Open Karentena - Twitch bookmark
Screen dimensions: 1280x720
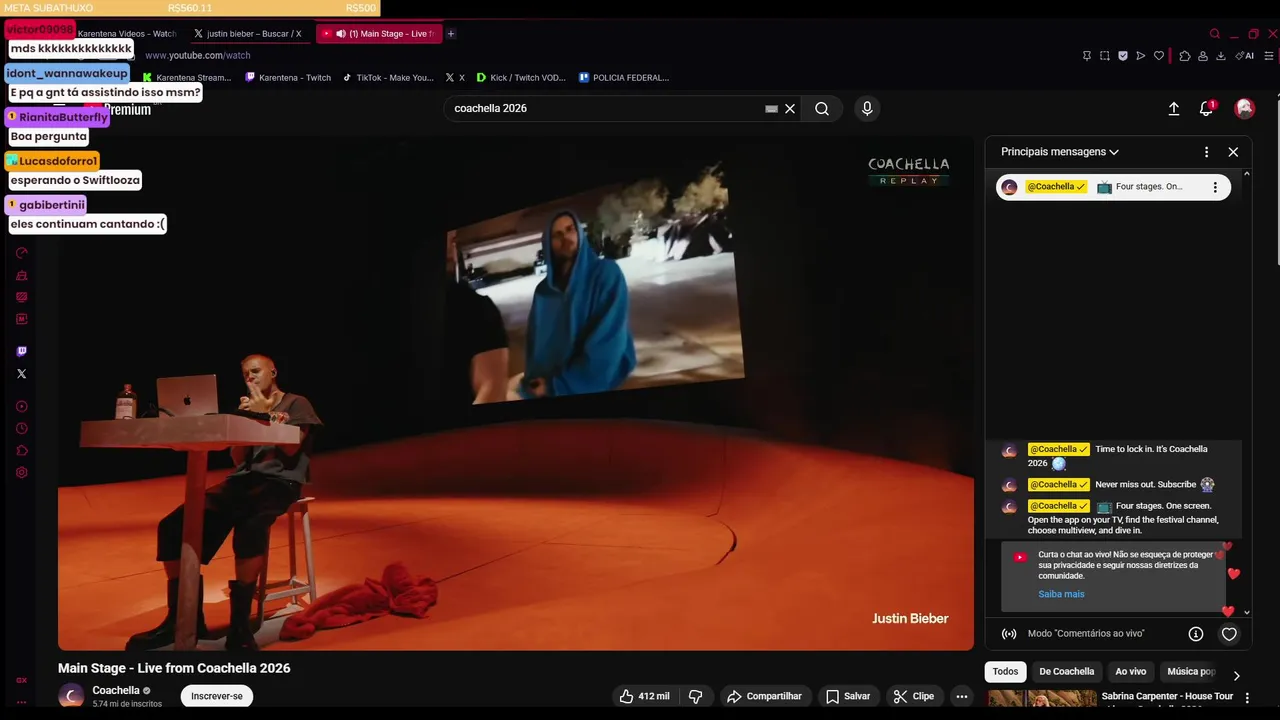(x=288, y=77)
